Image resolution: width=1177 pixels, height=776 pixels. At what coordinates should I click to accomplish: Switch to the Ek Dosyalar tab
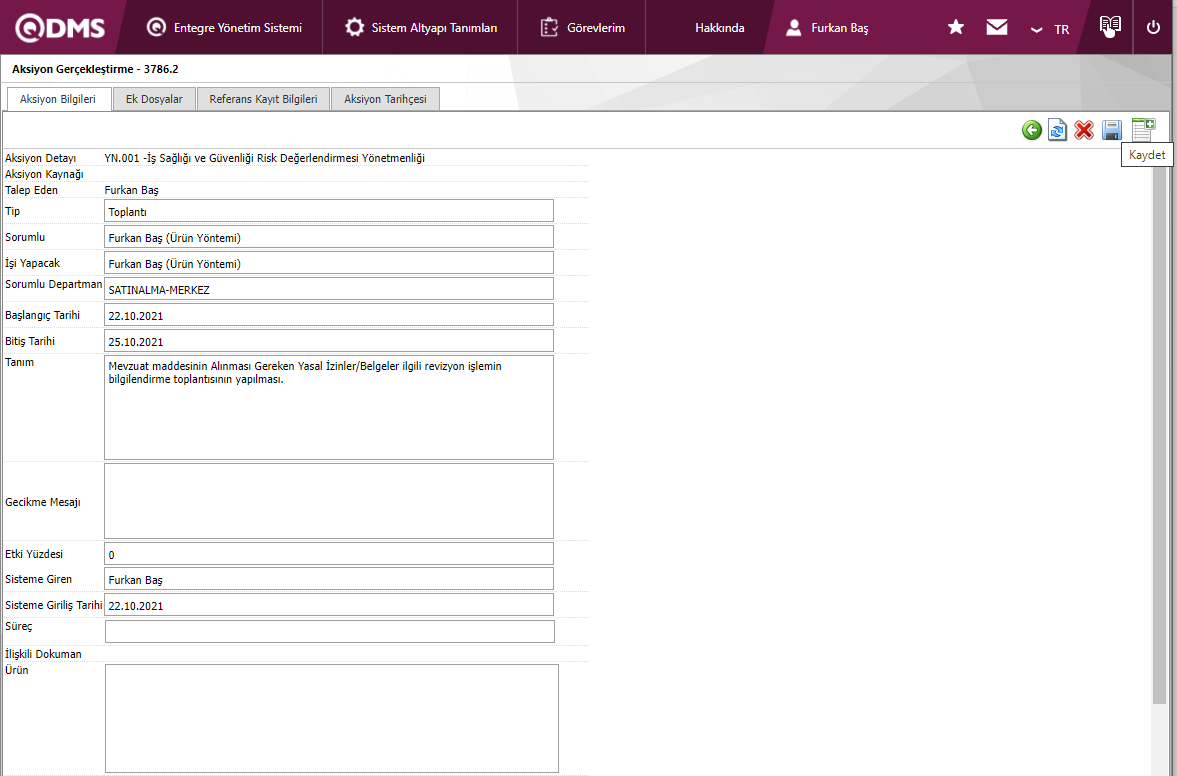tap(154, 99)
